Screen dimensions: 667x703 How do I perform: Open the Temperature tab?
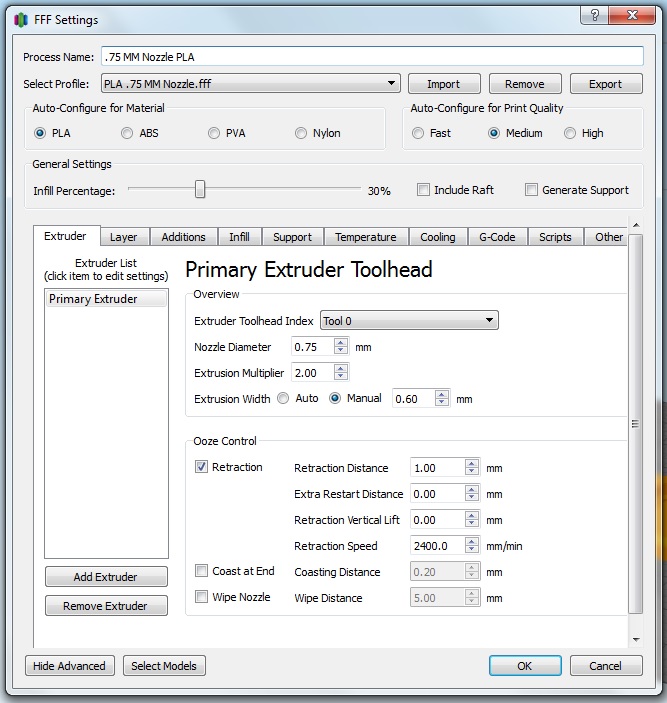click(x=365, y=237)
